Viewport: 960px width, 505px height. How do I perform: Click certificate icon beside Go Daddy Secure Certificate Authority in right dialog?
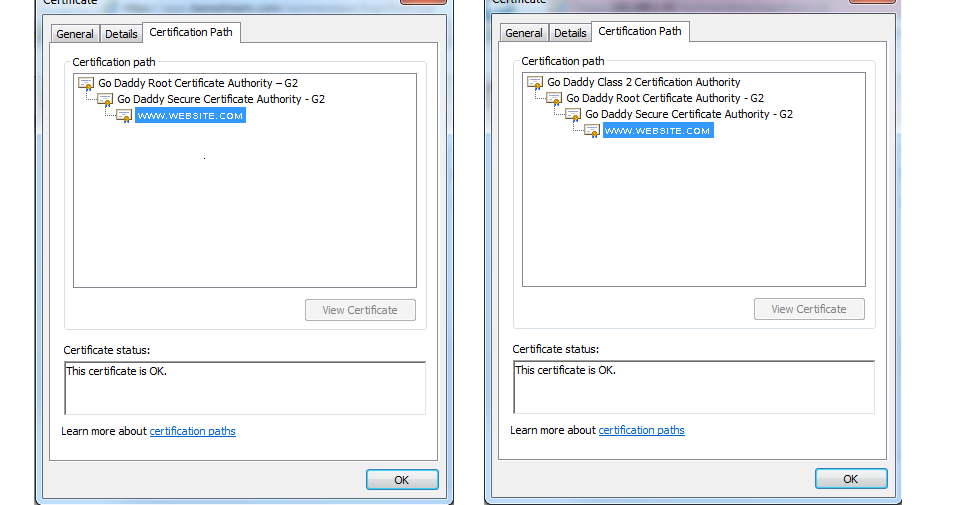(573, 114)
